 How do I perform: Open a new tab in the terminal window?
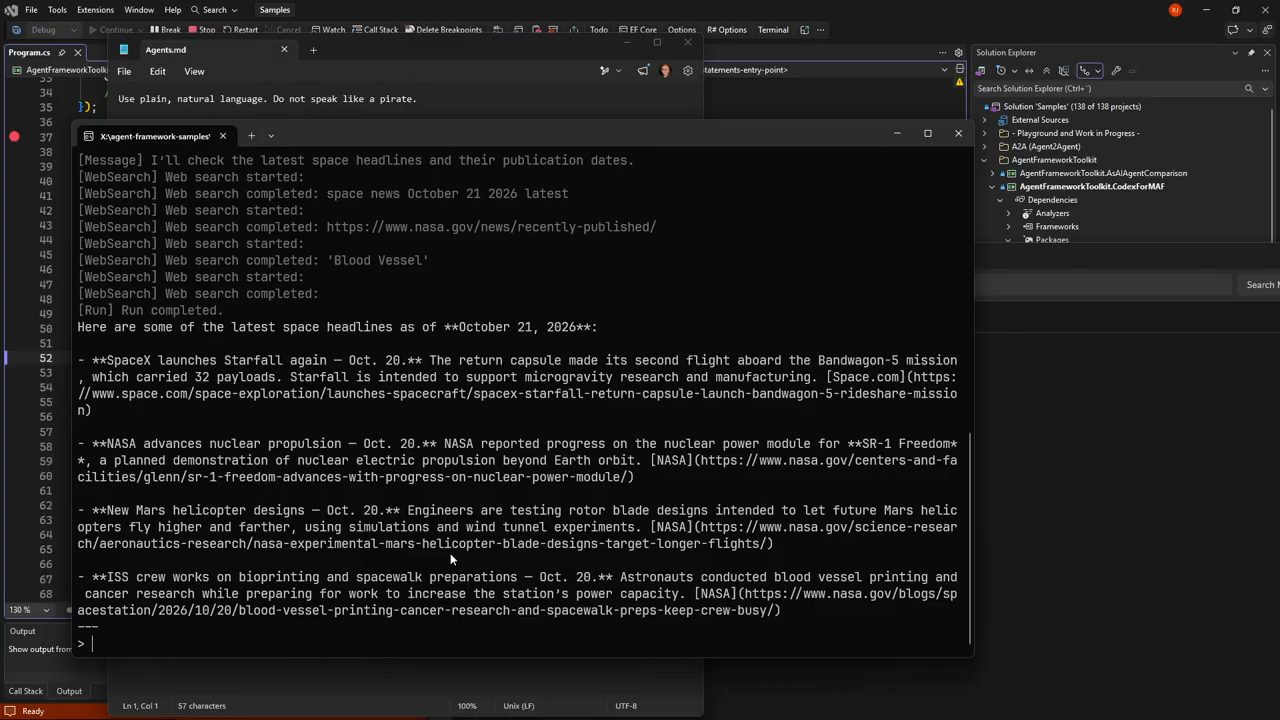pyautogui.click(x=251, y=136)
